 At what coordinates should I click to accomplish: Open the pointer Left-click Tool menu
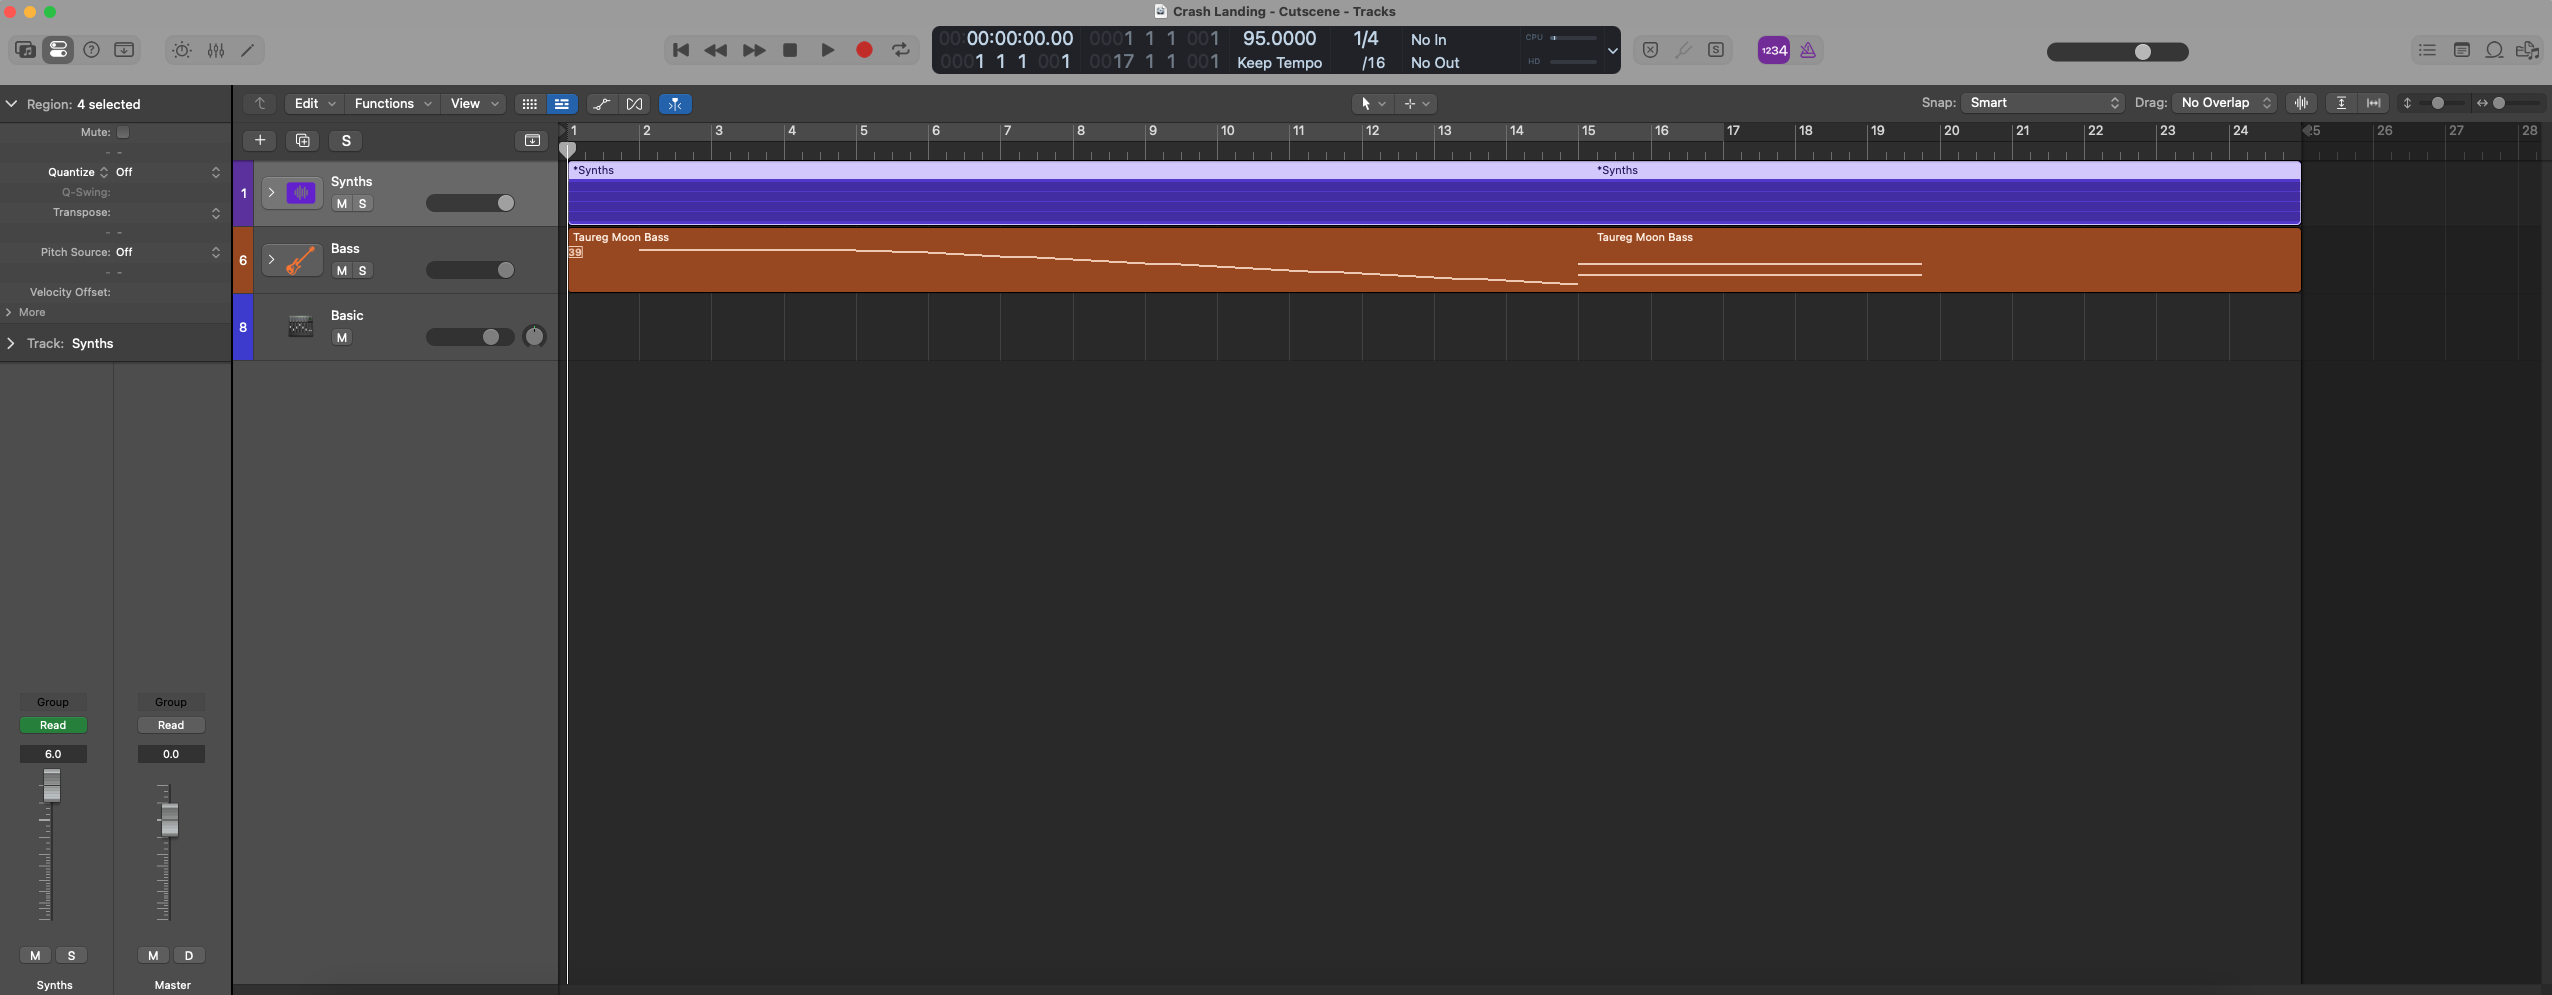point(1372,103)
